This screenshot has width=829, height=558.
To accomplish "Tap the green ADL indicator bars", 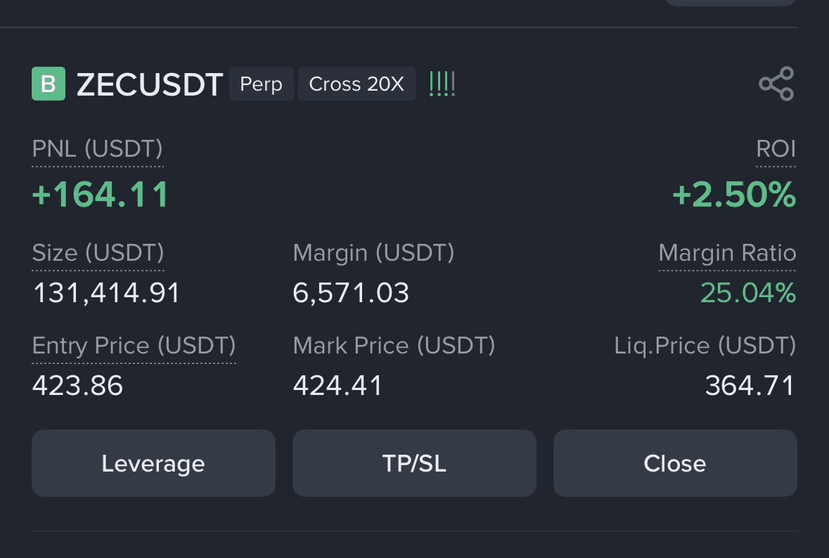I will [442, 84].
